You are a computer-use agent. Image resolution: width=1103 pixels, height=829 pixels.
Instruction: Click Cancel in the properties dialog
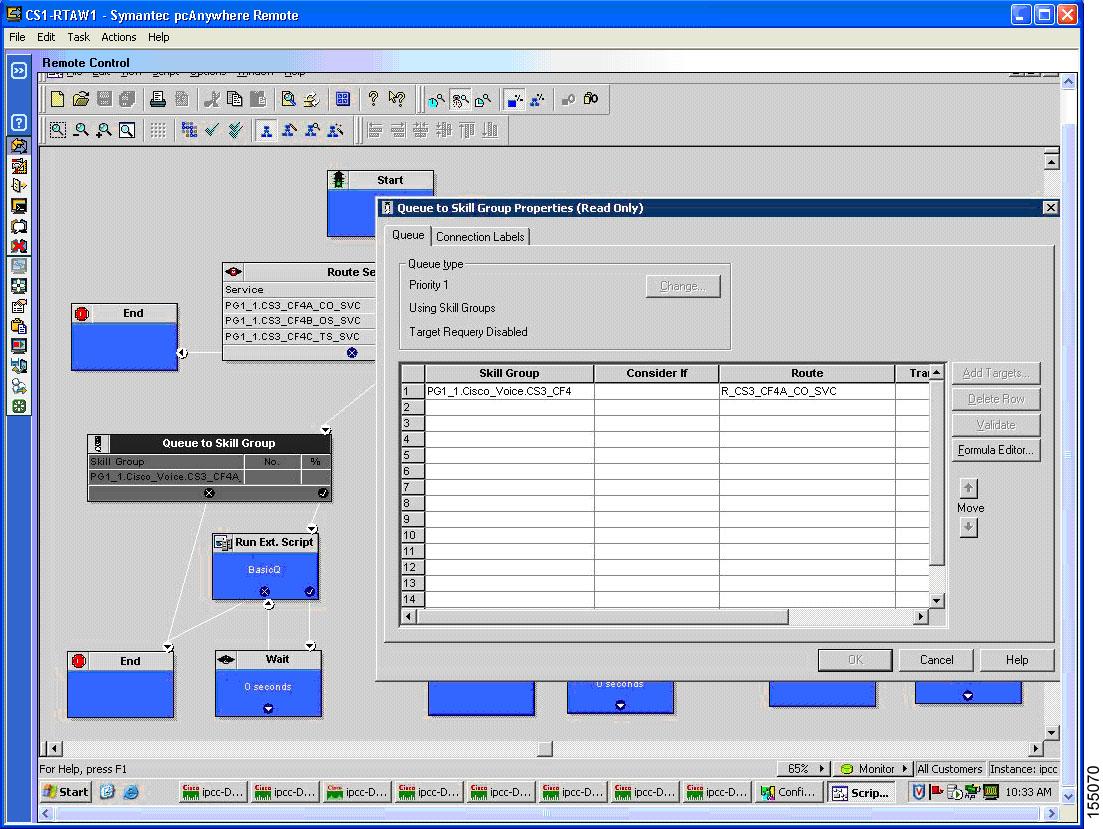tap(936, 660)
